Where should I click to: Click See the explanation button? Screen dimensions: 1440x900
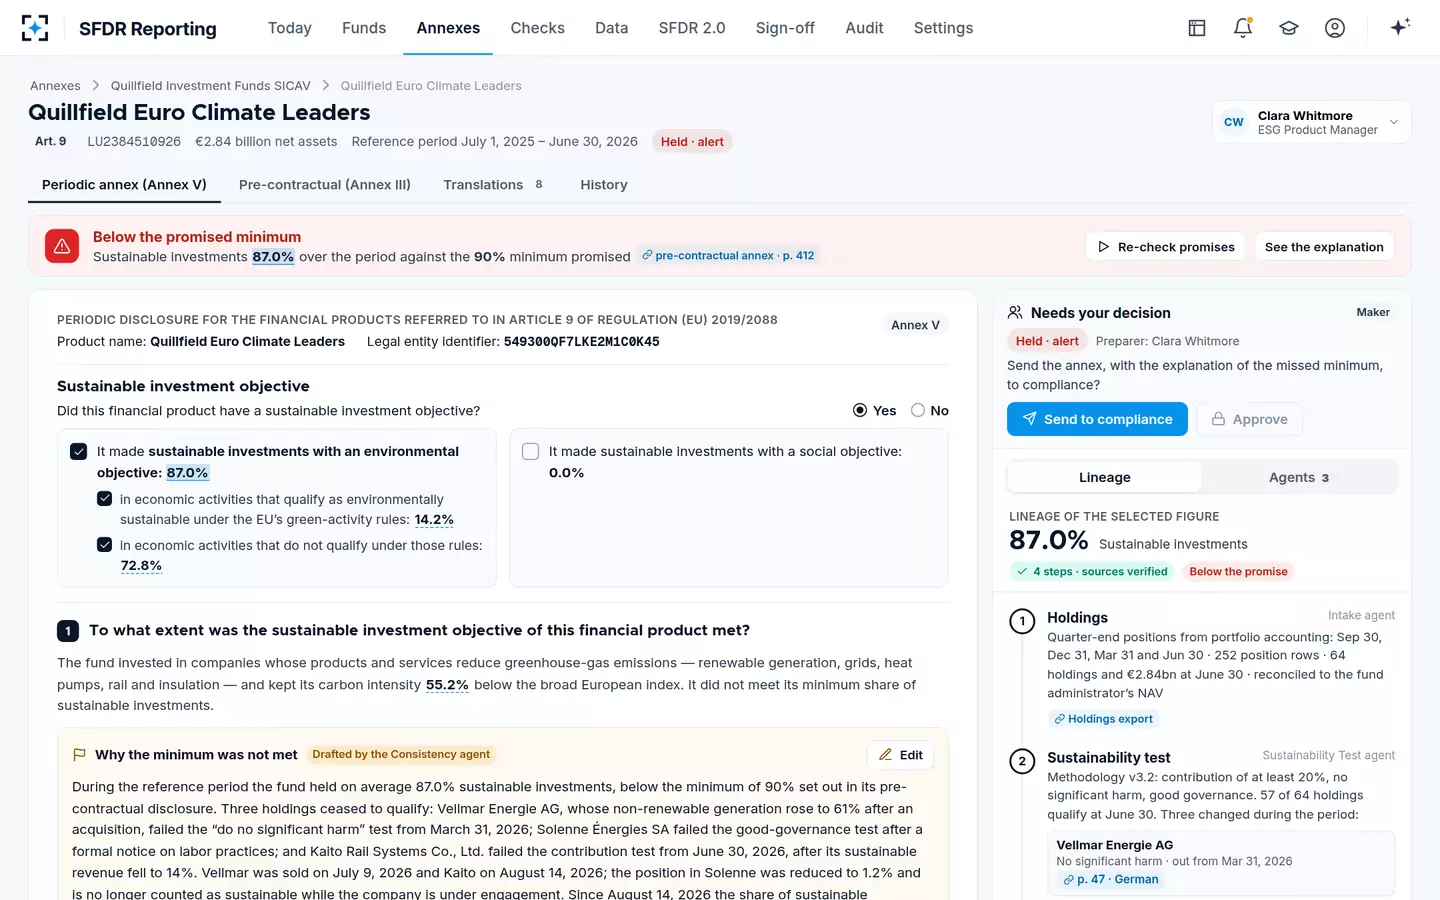(x=1324, y=247)
